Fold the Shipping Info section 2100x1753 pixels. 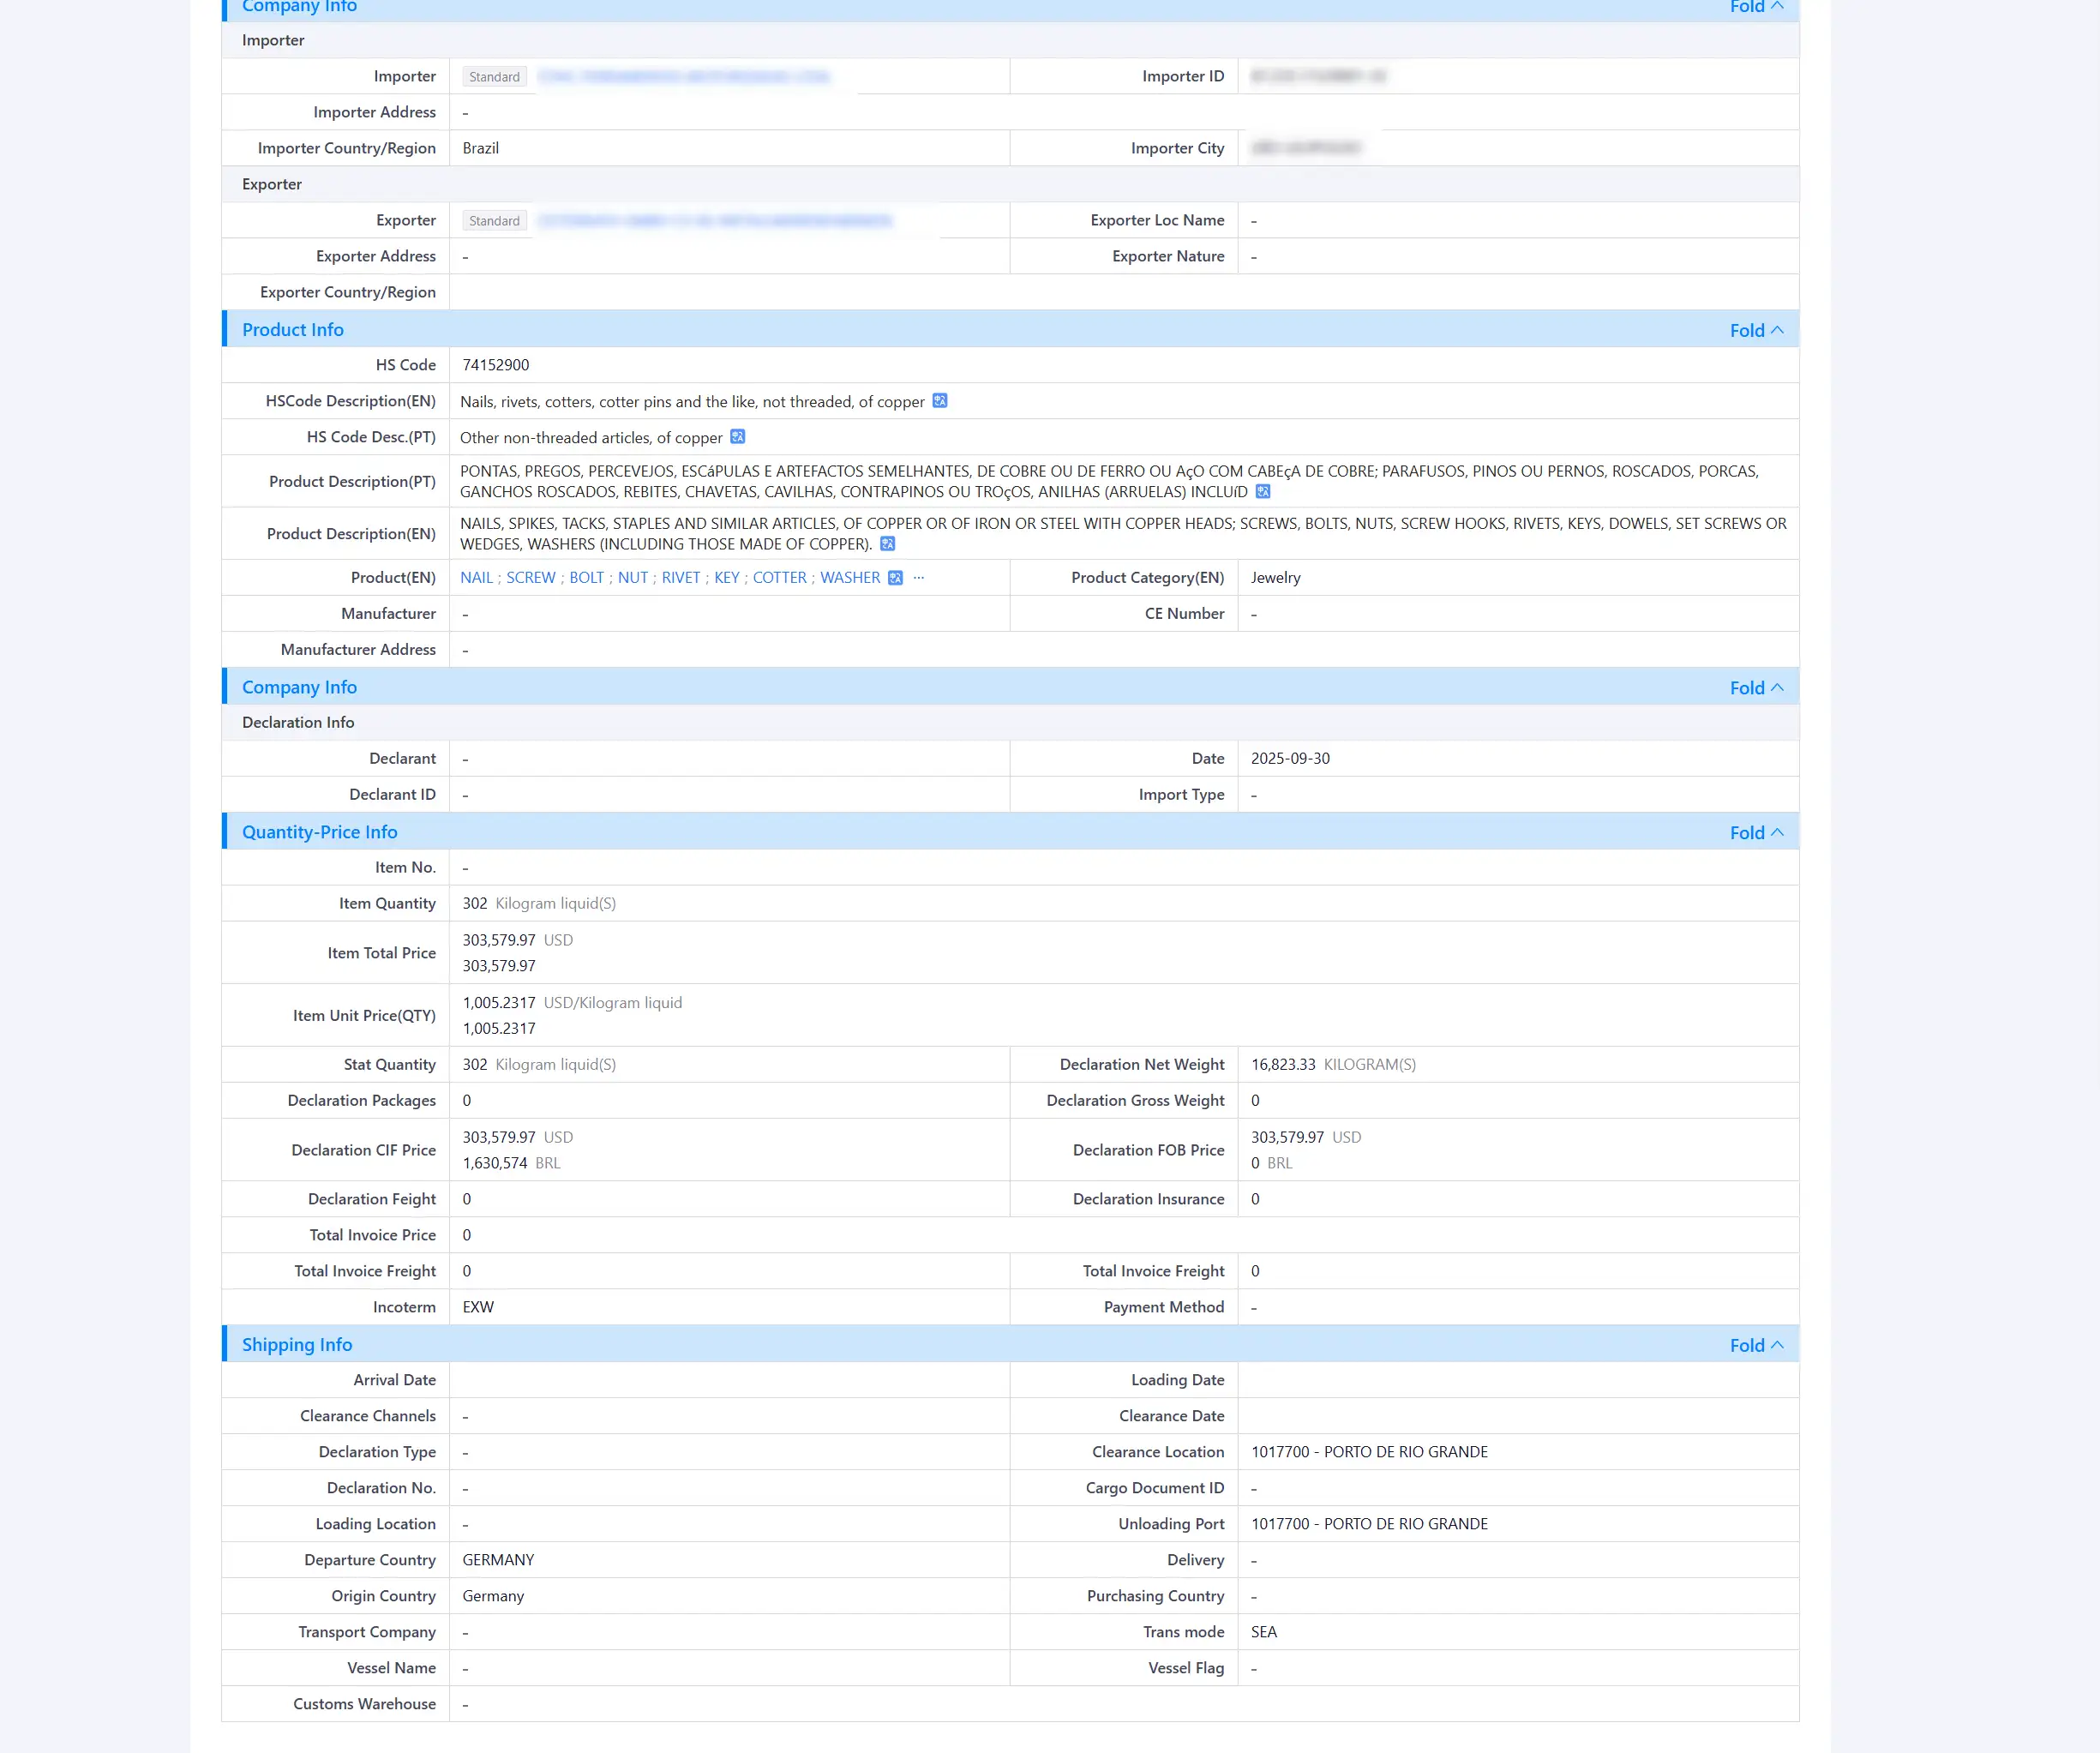pos(1756,1345)
